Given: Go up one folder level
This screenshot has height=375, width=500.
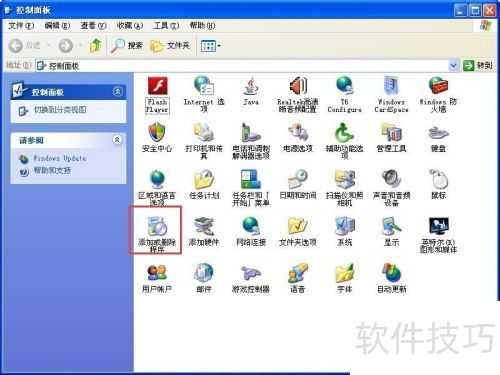Looking at the screenshot, I should tap(96, 46).
